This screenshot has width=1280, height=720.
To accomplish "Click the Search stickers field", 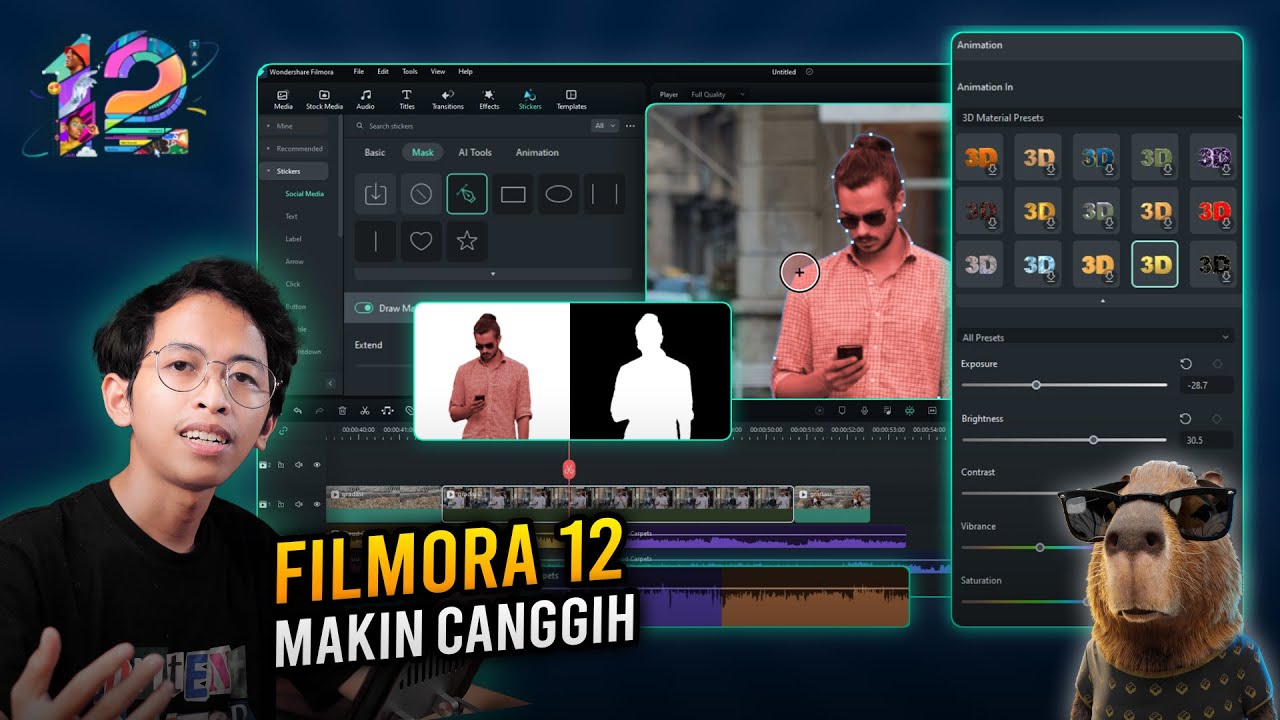I will [x=468, y=126].
